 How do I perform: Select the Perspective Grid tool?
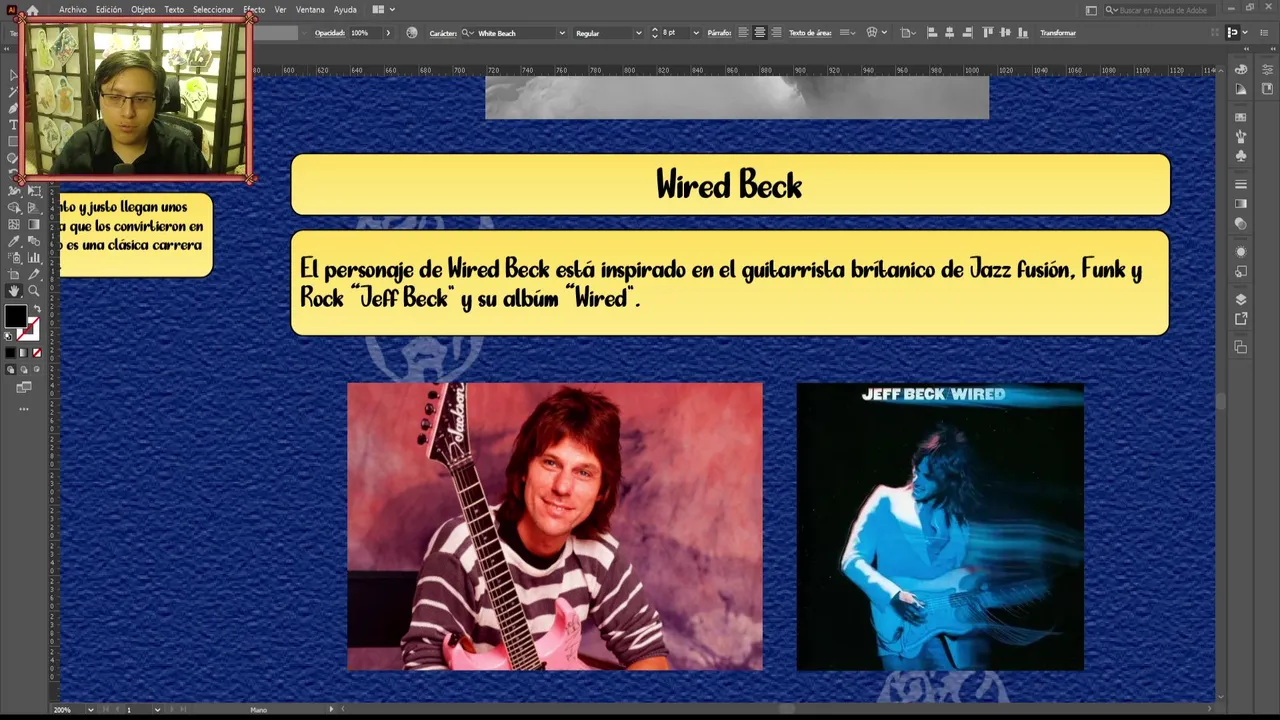(x=33, y=207)
